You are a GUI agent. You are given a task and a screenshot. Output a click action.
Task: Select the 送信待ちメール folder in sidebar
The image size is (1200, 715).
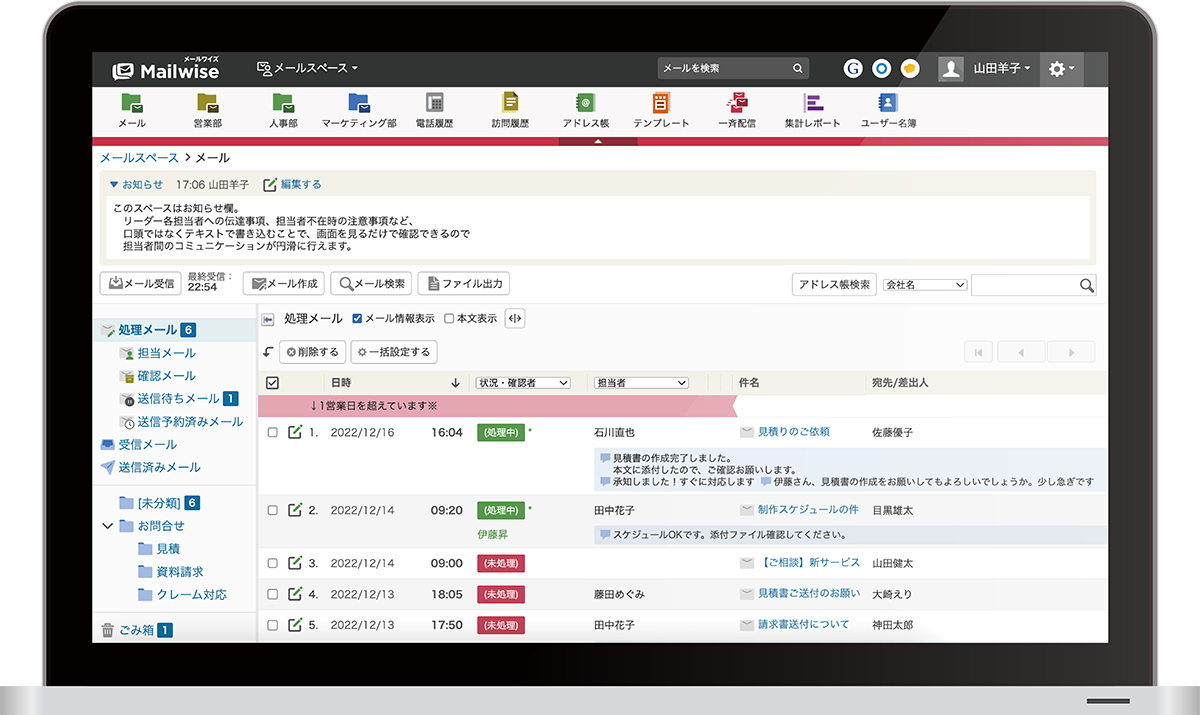coord(178,399)
